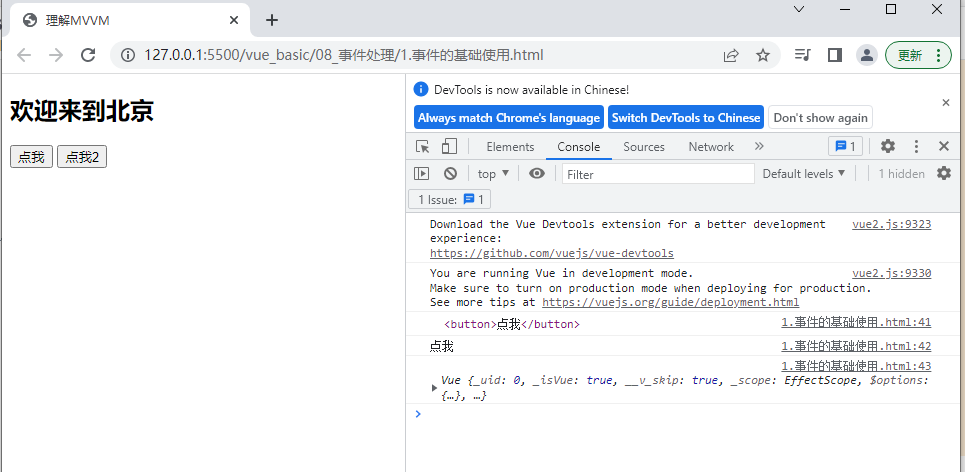
Task: Bookmark this page with the star icon
Action: pyautogui.click(x=763, y=55)
